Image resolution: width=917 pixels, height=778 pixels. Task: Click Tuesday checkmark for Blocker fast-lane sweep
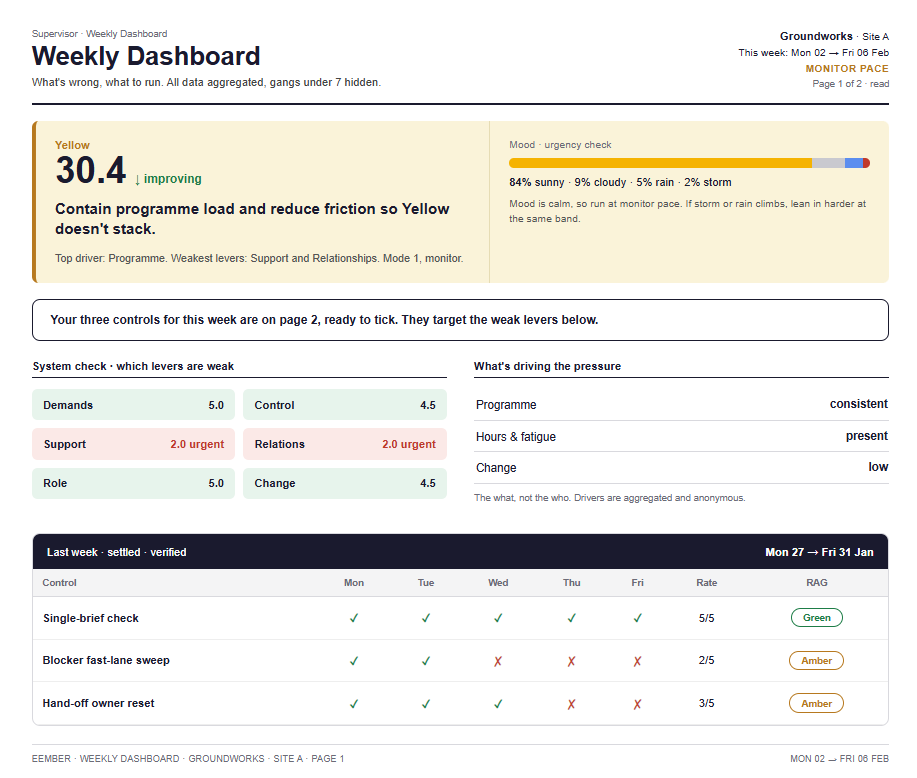click(426, 661)
